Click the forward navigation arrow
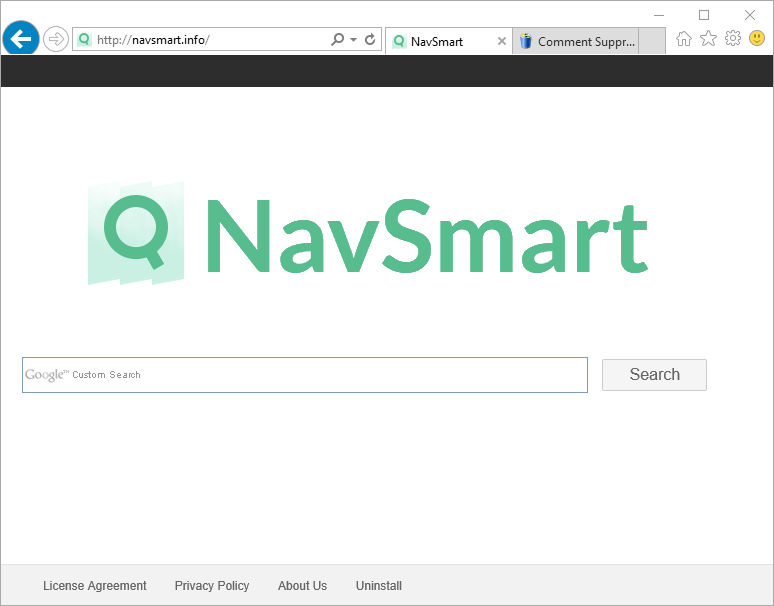The image size is (774, 606). [55, 39]
